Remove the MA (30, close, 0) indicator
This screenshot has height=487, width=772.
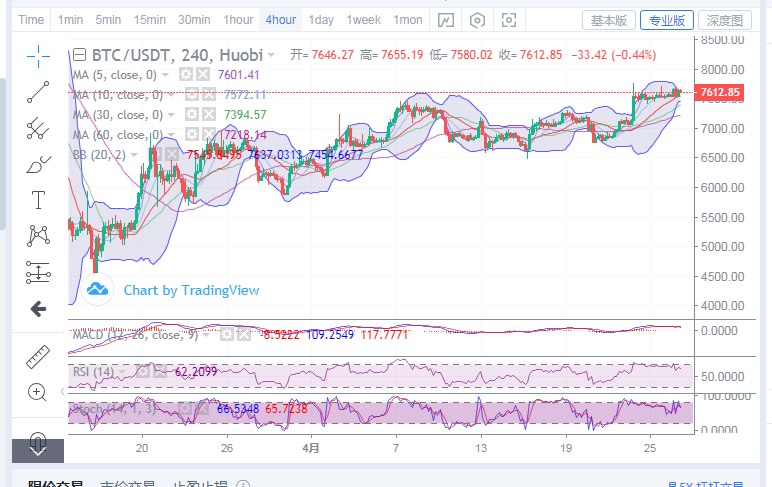(209, 115)
